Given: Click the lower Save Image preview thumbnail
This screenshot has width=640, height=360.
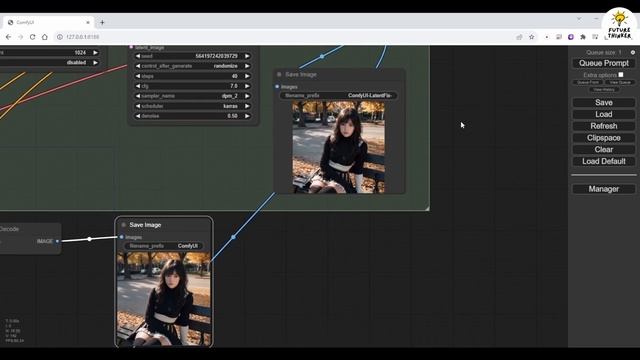Looking at the screenshot, I should 164,299.
